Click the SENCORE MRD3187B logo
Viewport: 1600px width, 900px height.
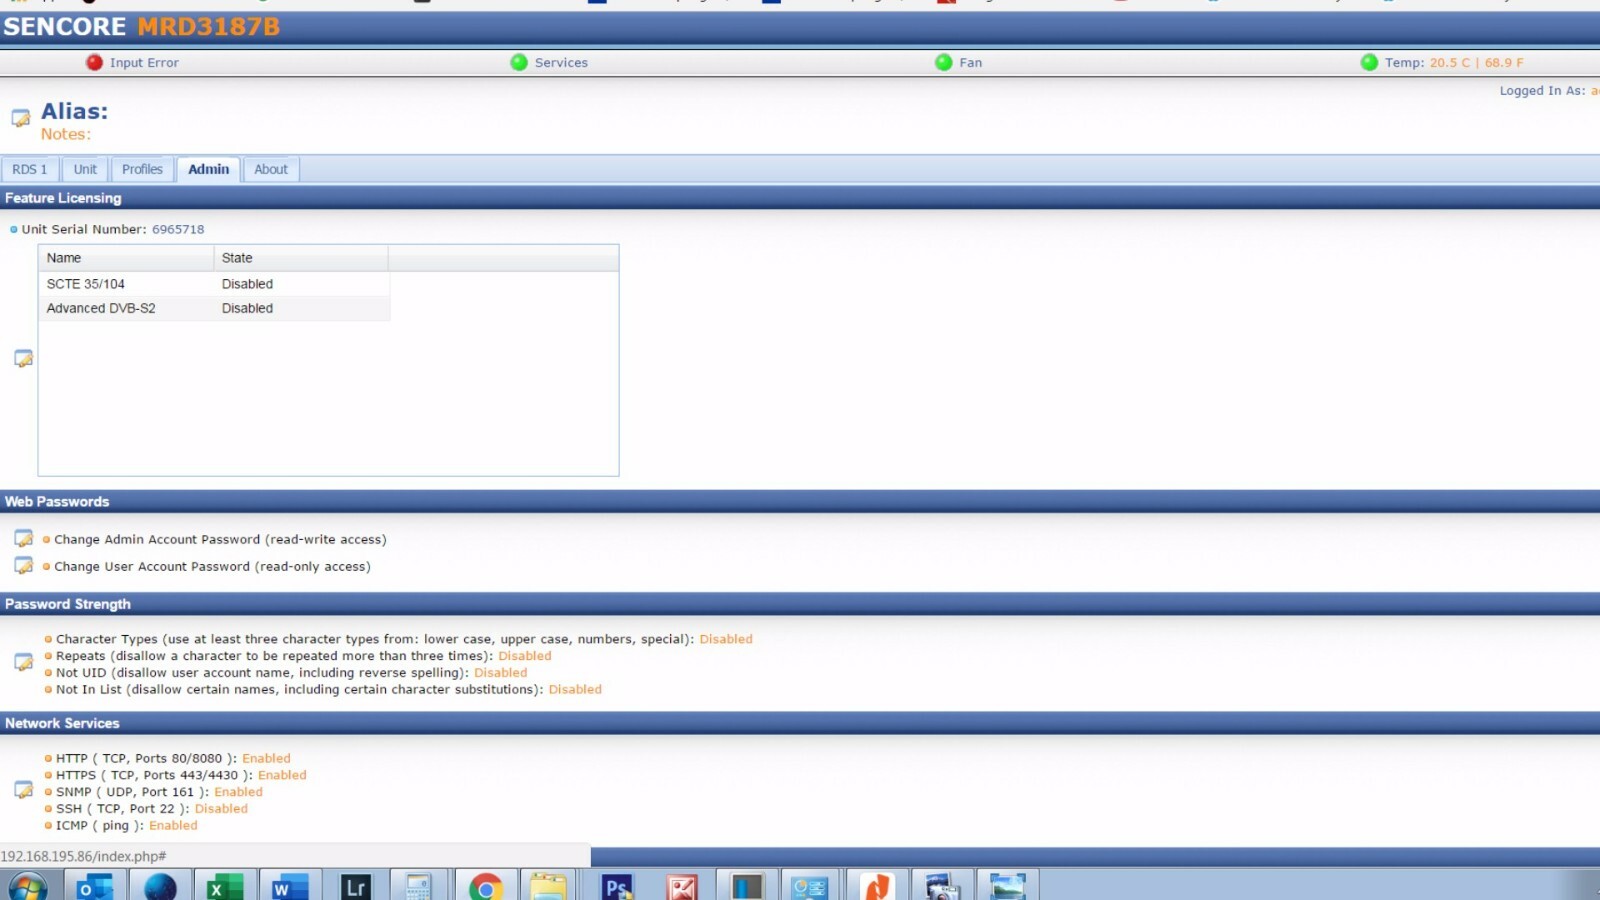[141, 27]
